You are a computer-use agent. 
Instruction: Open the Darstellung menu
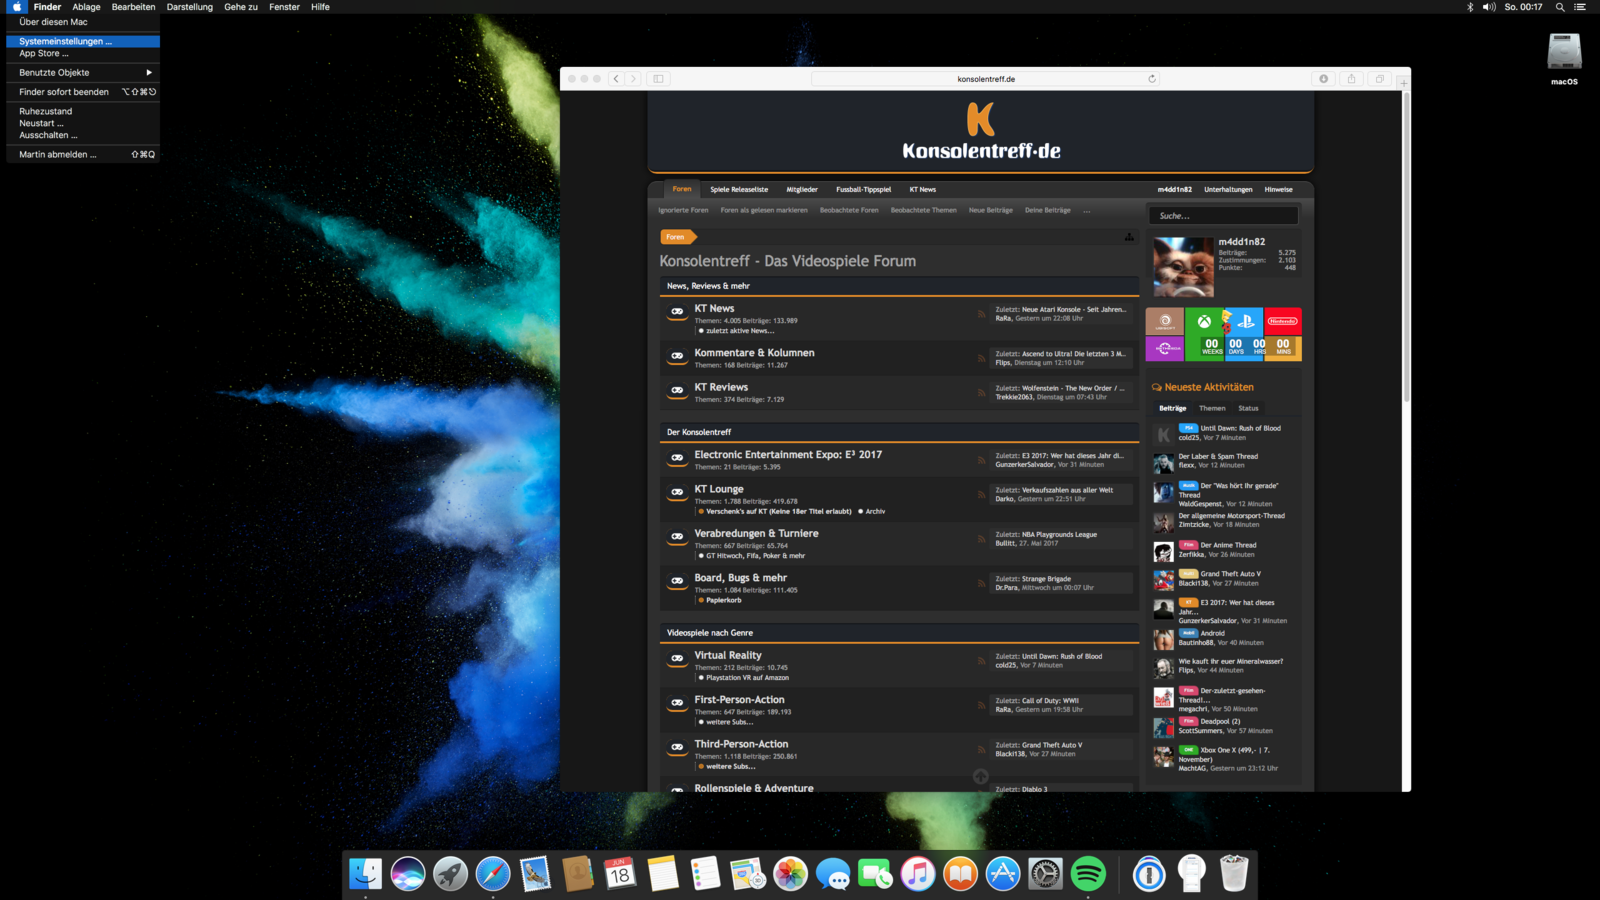tap(190, 7)
